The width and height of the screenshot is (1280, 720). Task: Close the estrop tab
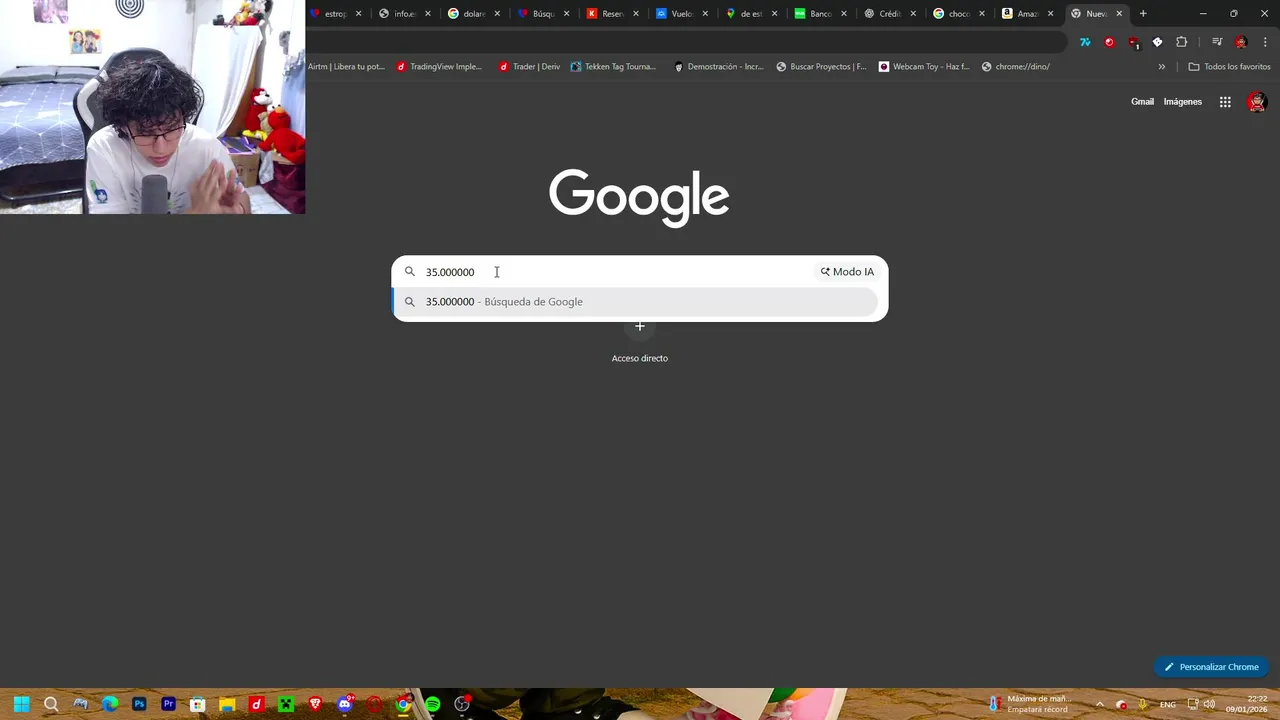click(358, 14)
